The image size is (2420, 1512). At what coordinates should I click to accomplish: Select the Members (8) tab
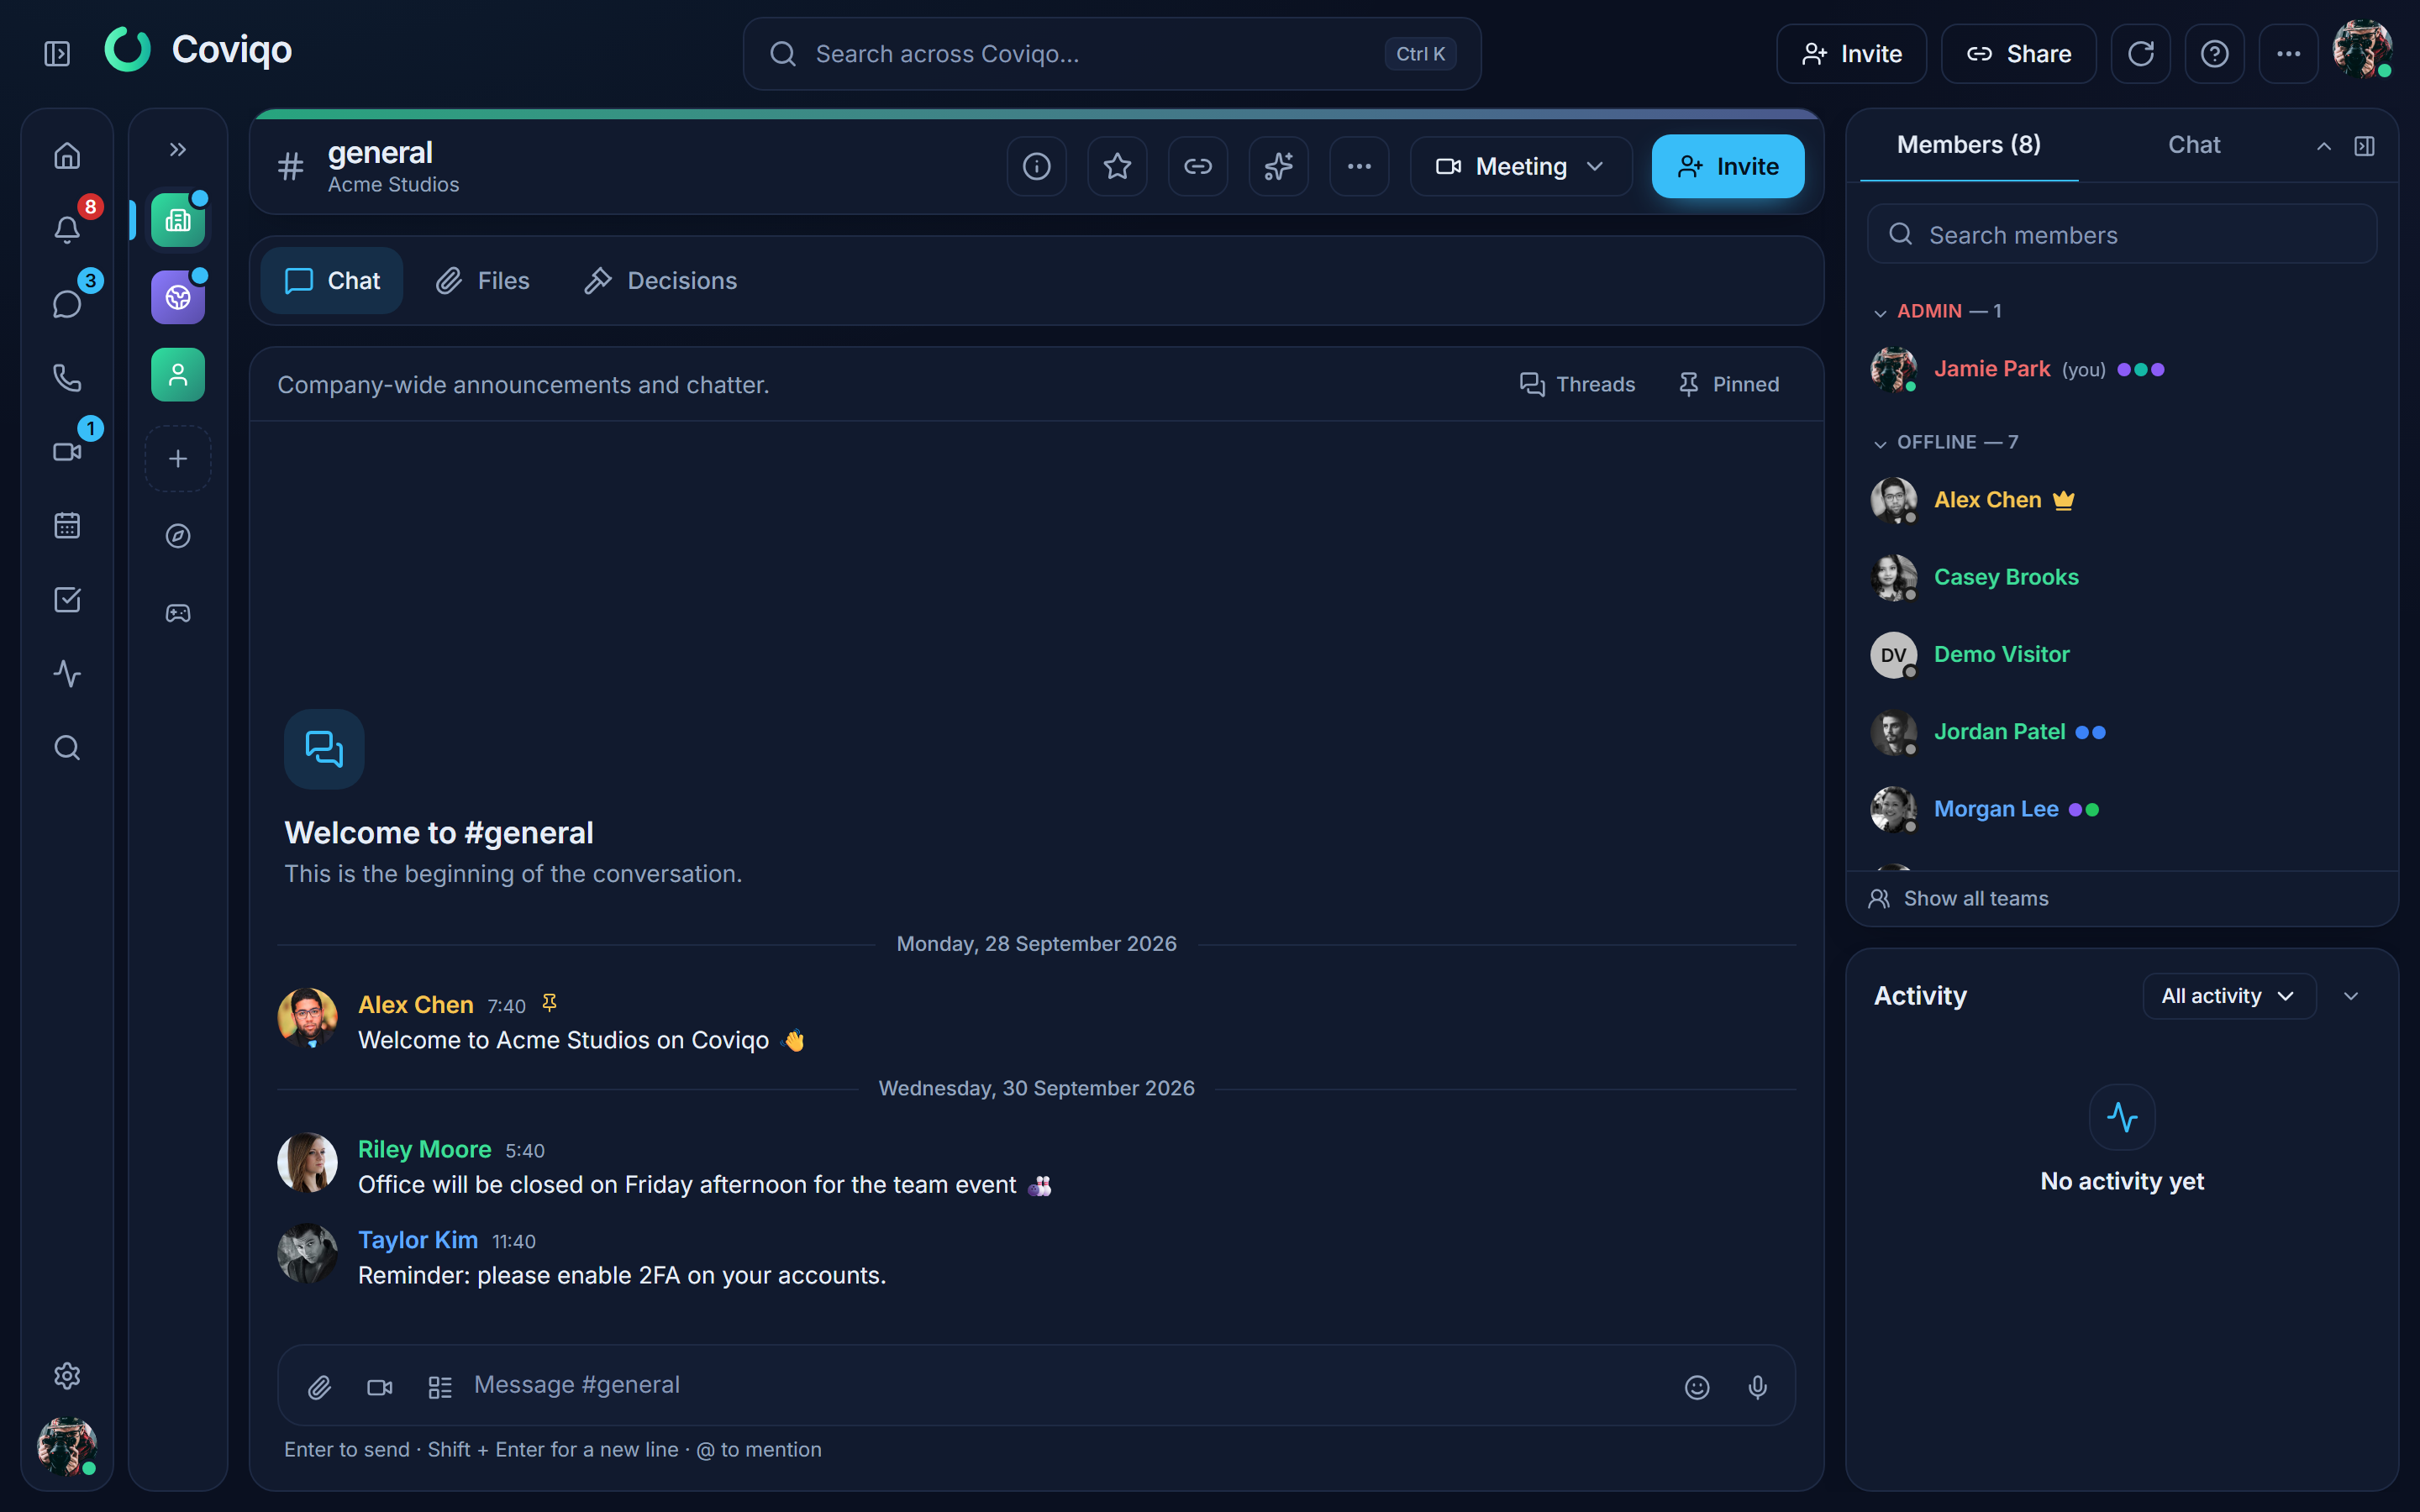coord(1969,145)
